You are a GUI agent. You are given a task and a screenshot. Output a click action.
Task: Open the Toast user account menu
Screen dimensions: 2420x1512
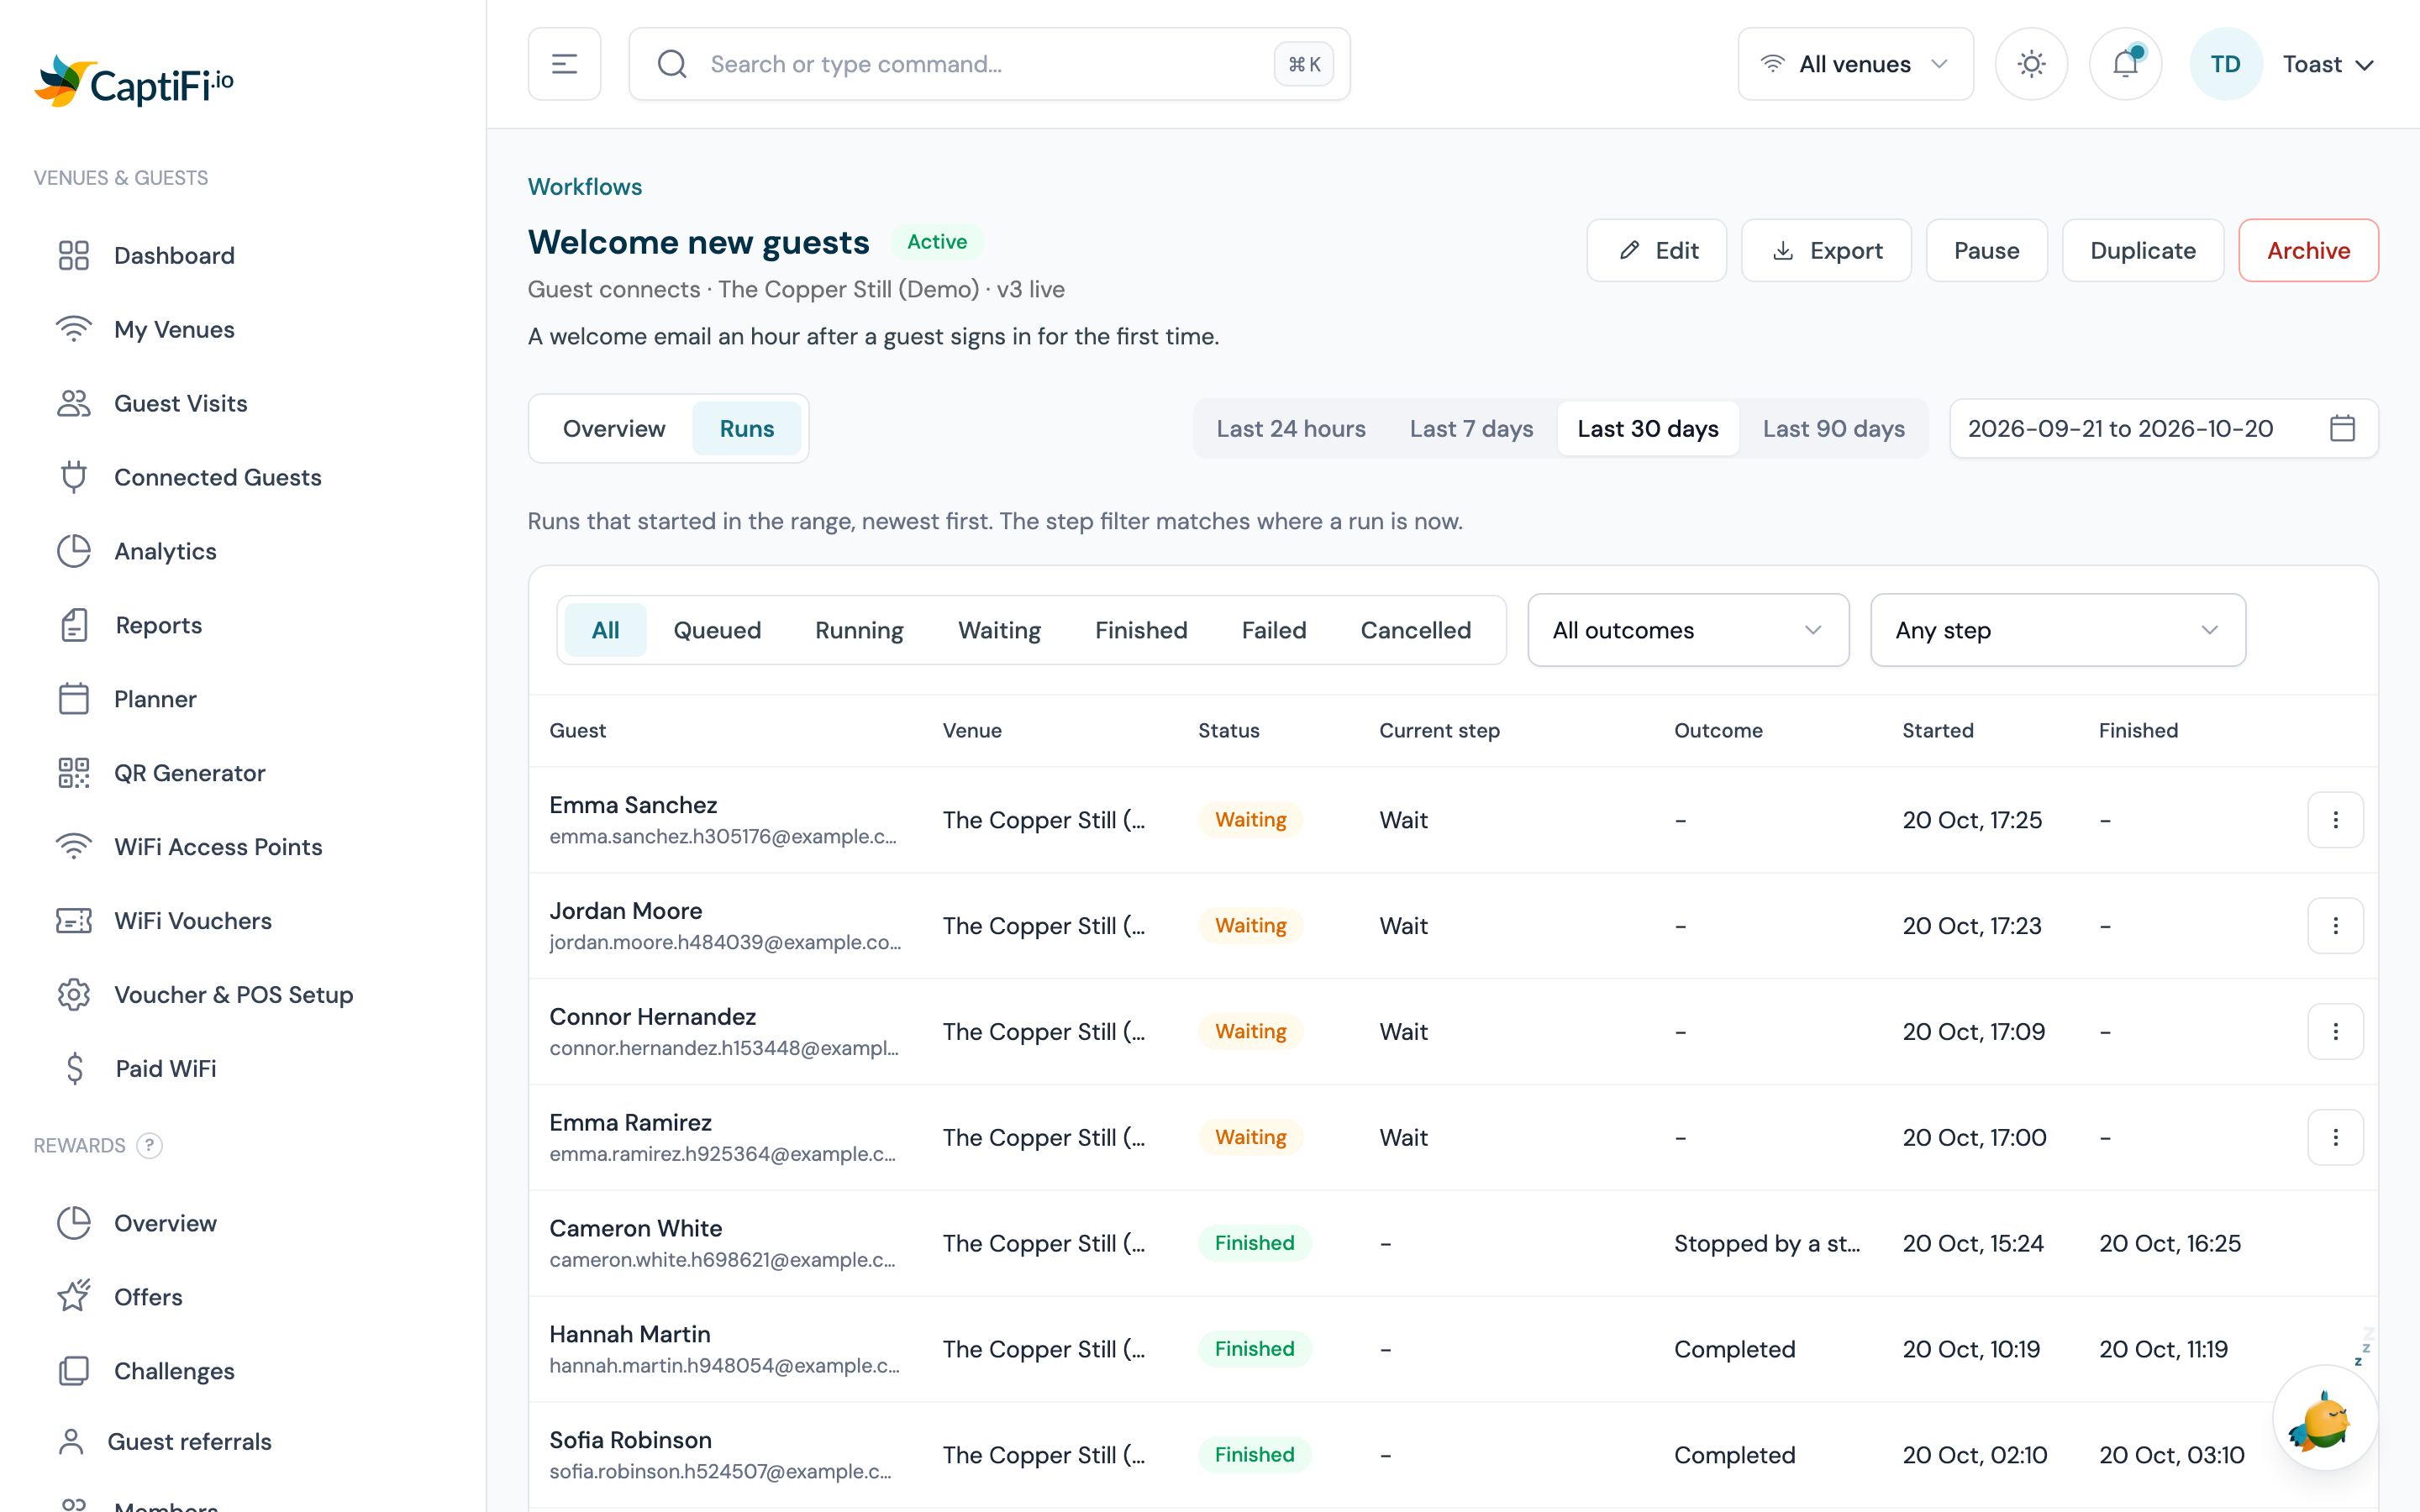[x=2284, y=64]
